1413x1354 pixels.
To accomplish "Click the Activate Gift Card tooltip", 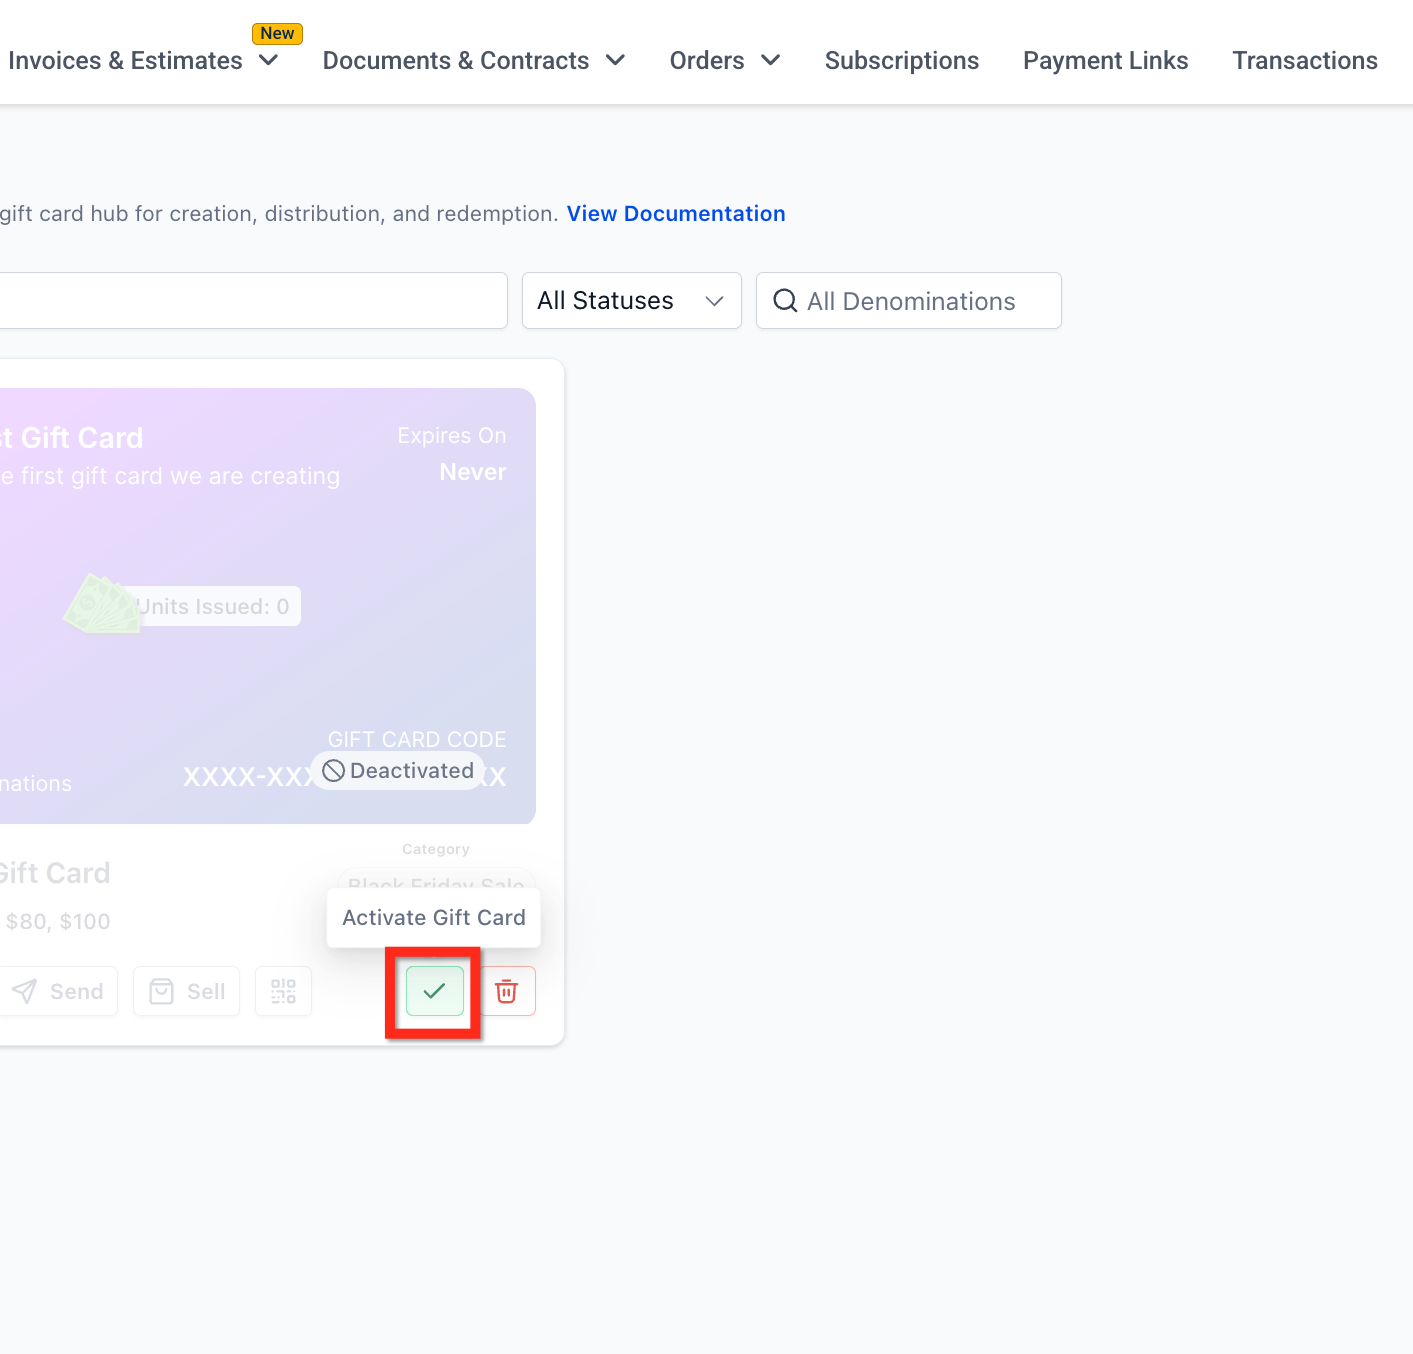I will point(434,918).
